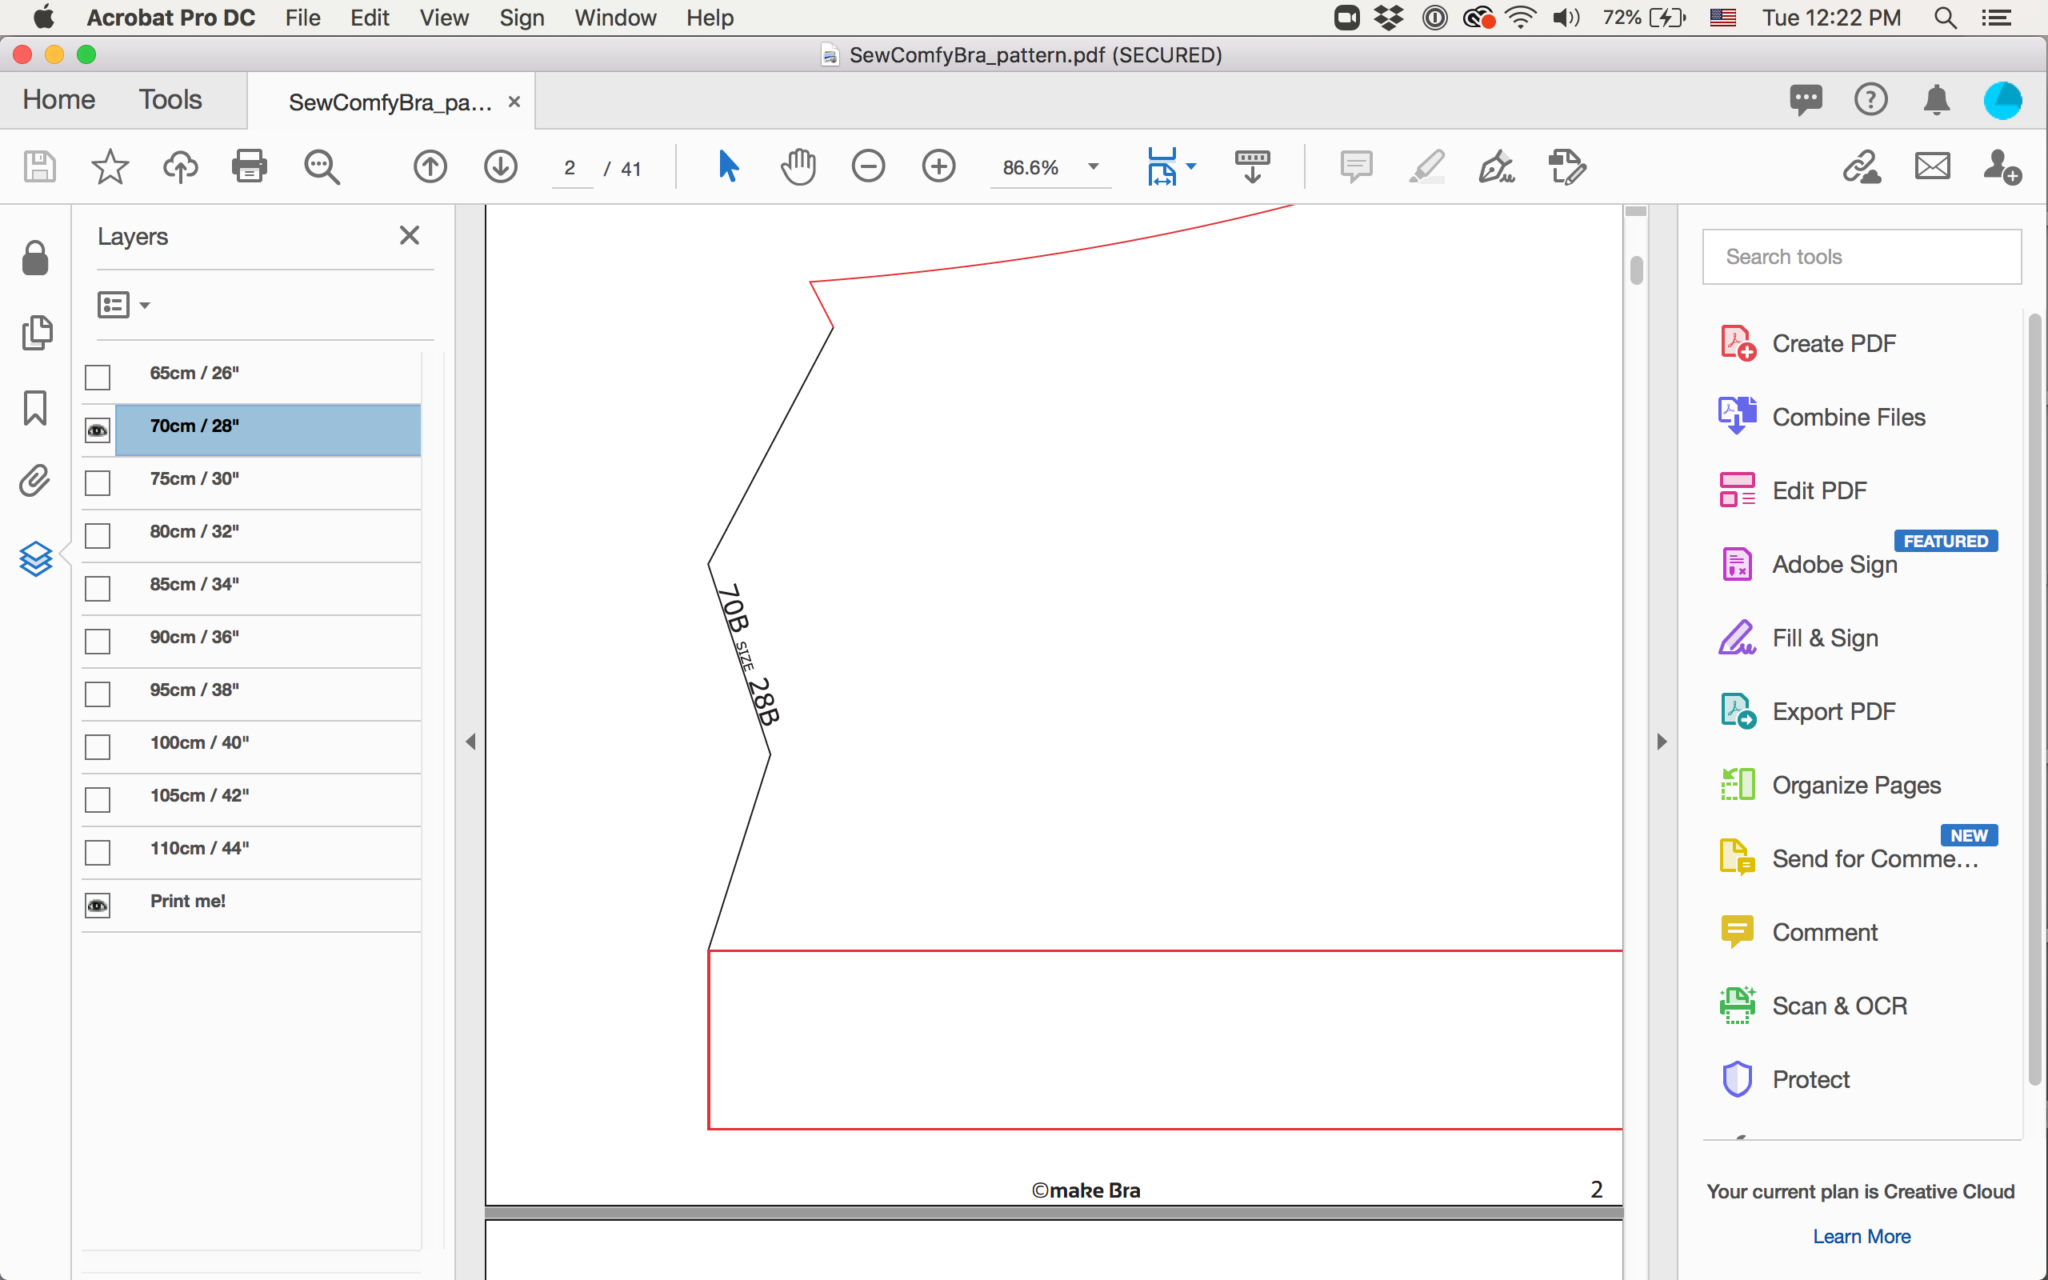Screen dimensions: 2048x1280
Task: Go to next page arrow
Action: click(x=500, y=167)
